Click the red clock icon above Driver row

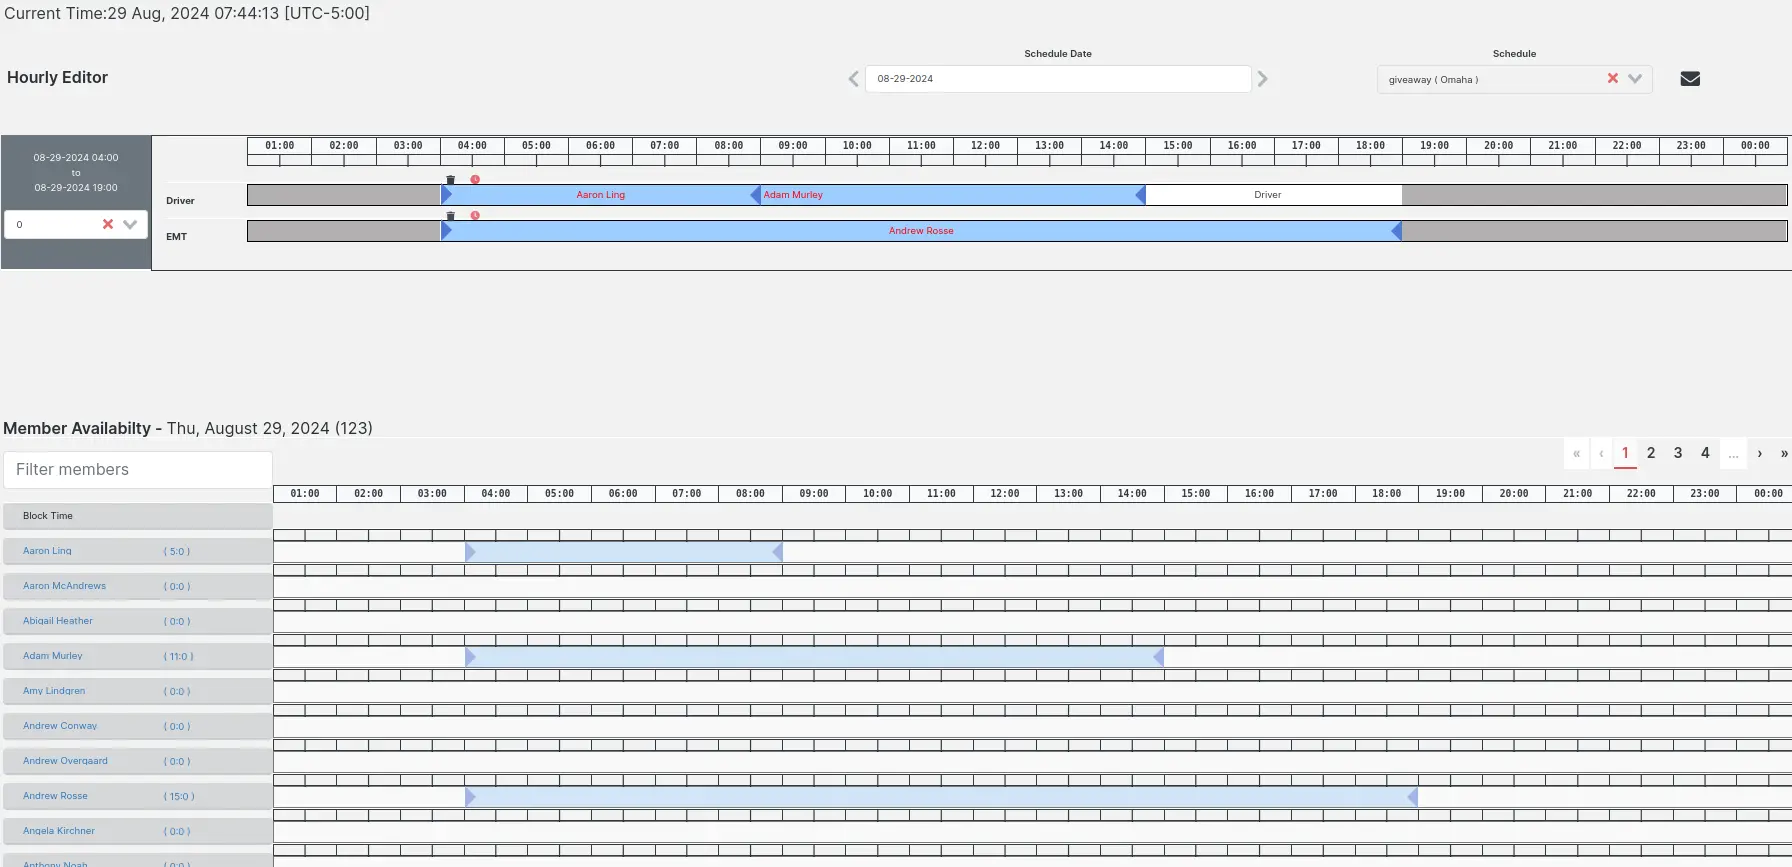pyautogui.click(x=475, y=180)
